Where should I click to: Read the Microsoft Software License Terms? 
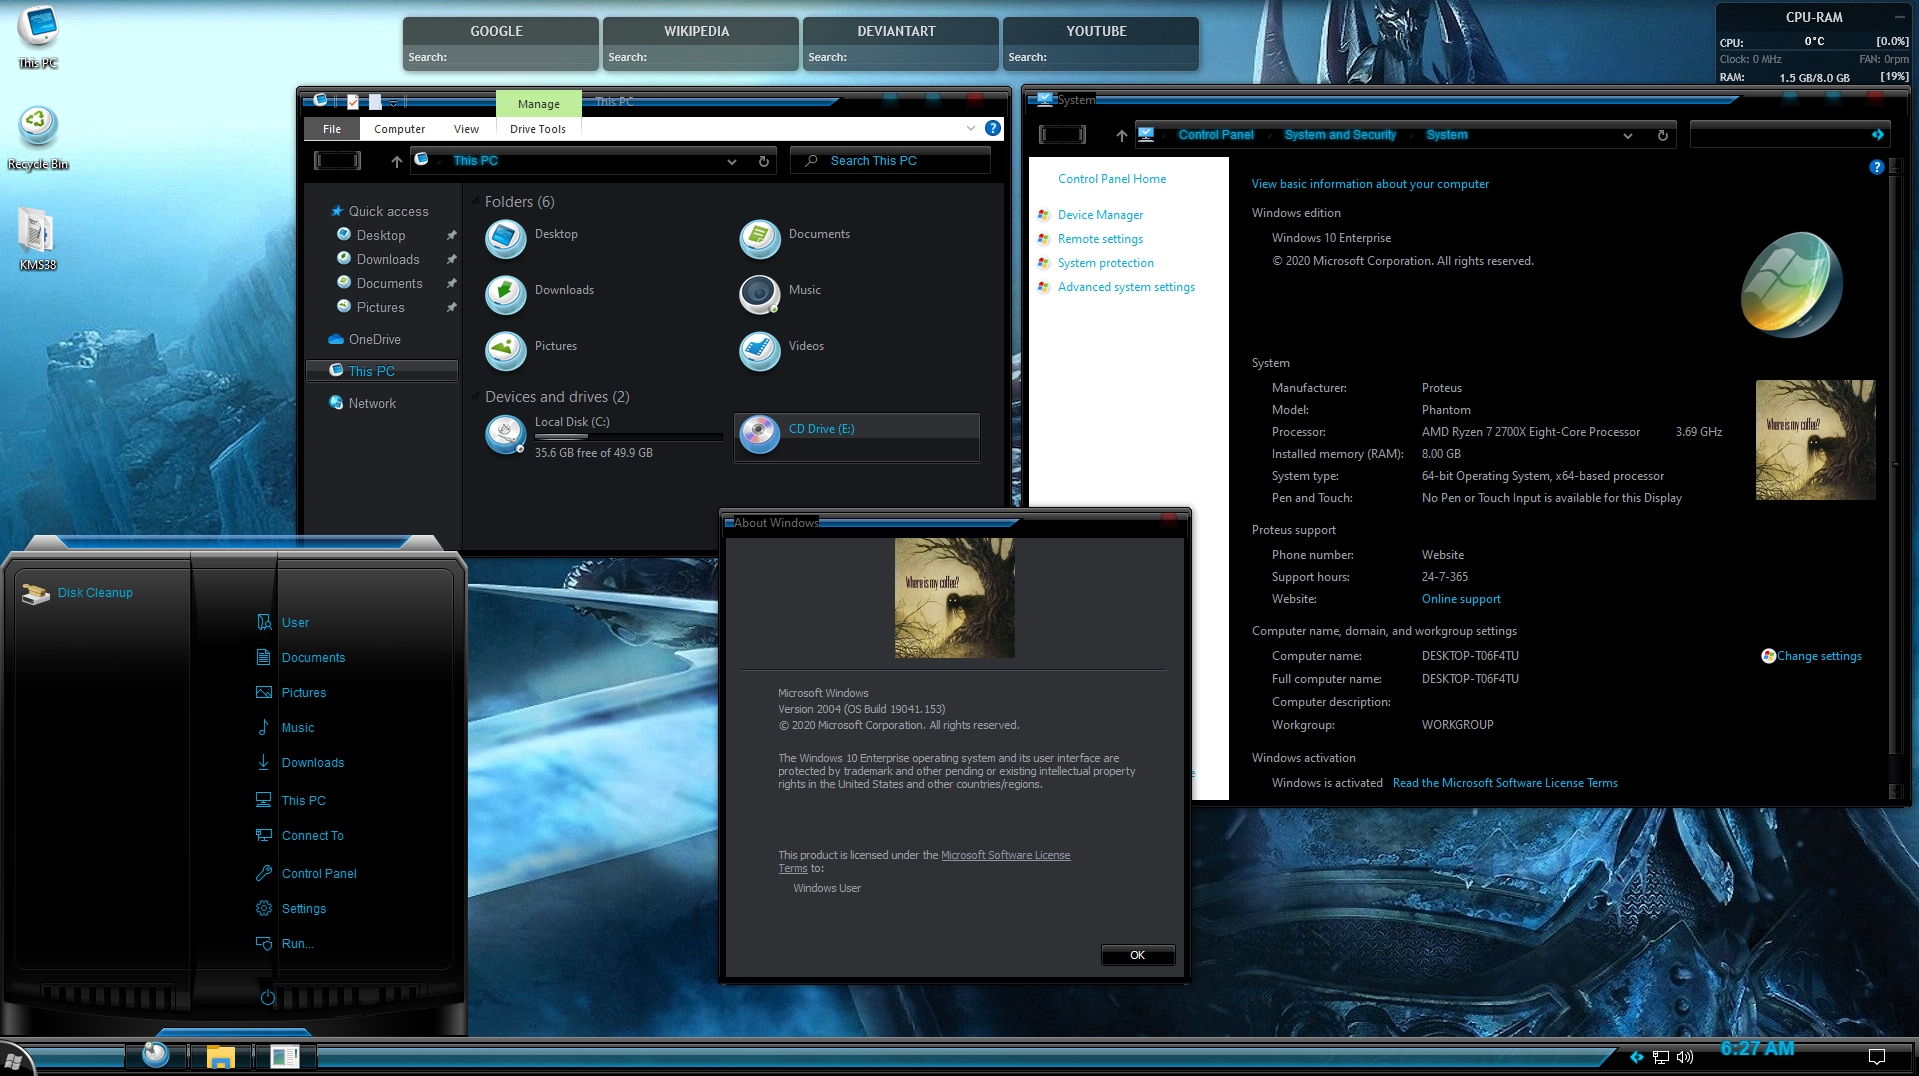click(x=1505, y=783)
